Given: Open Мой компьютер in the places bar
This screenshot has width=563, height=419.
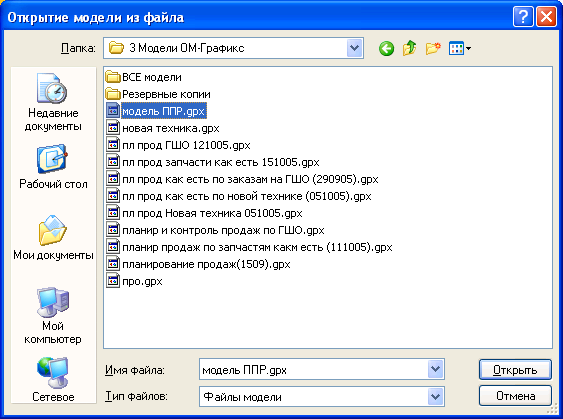Looking at the screenshot, I should tap(53, 316).
